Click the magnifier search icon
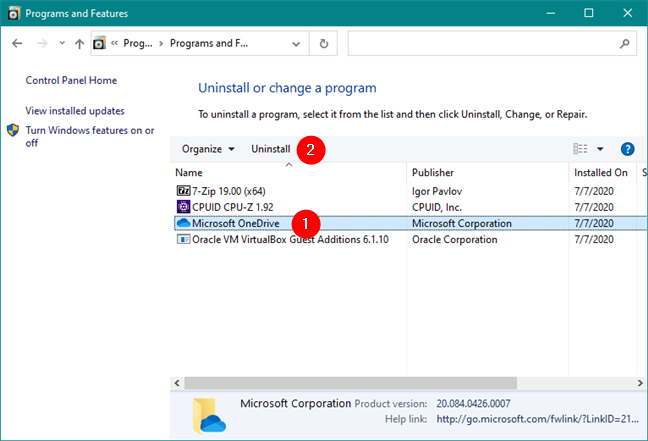648x441 pixels. [x=624, y=43]
